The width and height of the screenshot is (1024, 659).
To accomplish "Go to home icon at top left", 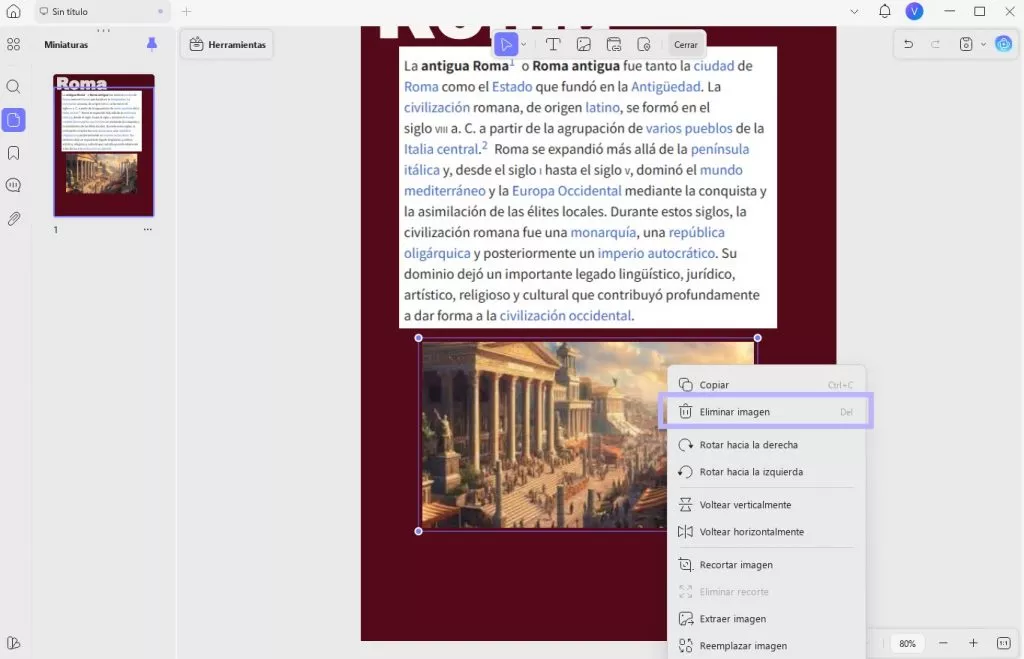I will [14, 11].
